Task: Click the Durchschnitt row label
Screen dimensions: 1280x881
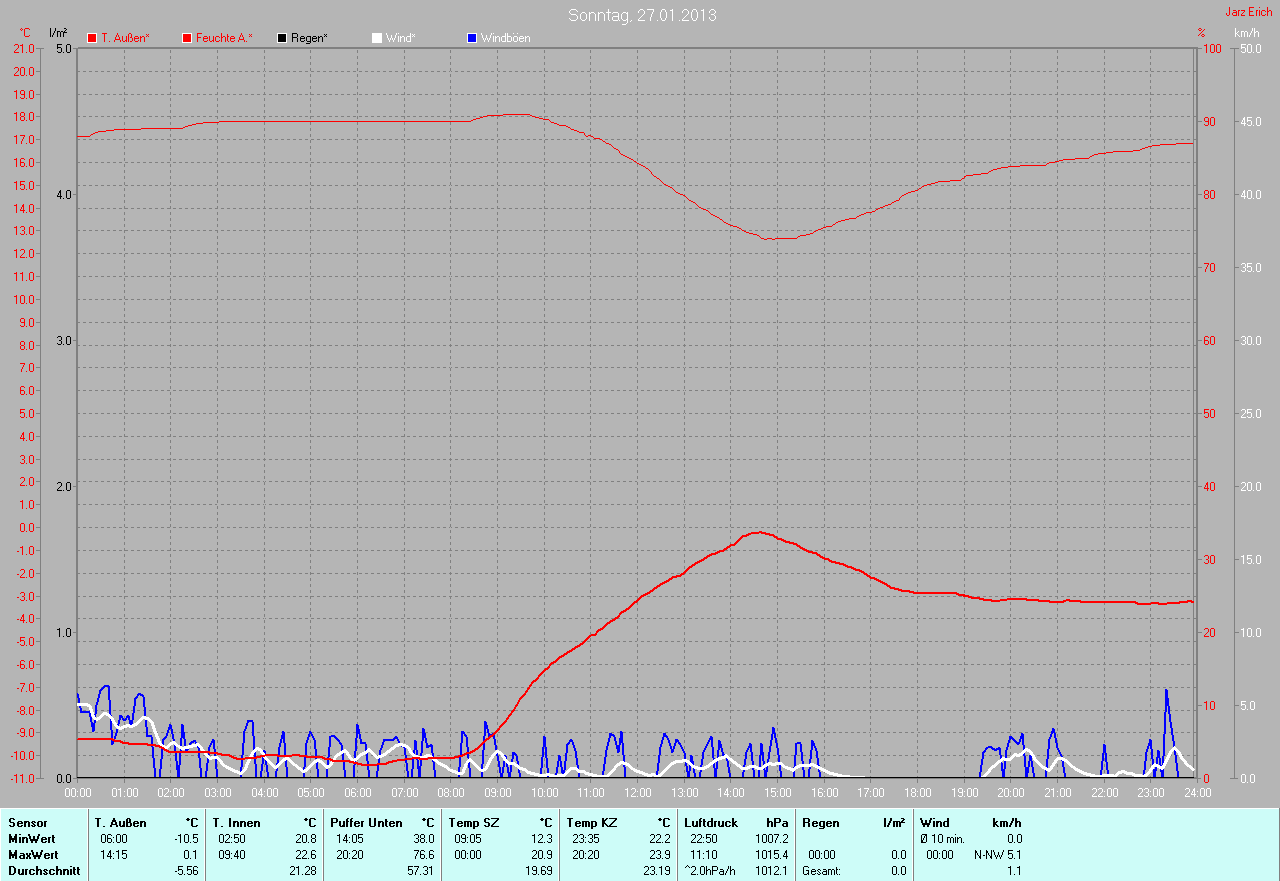Action: point(43,871)
